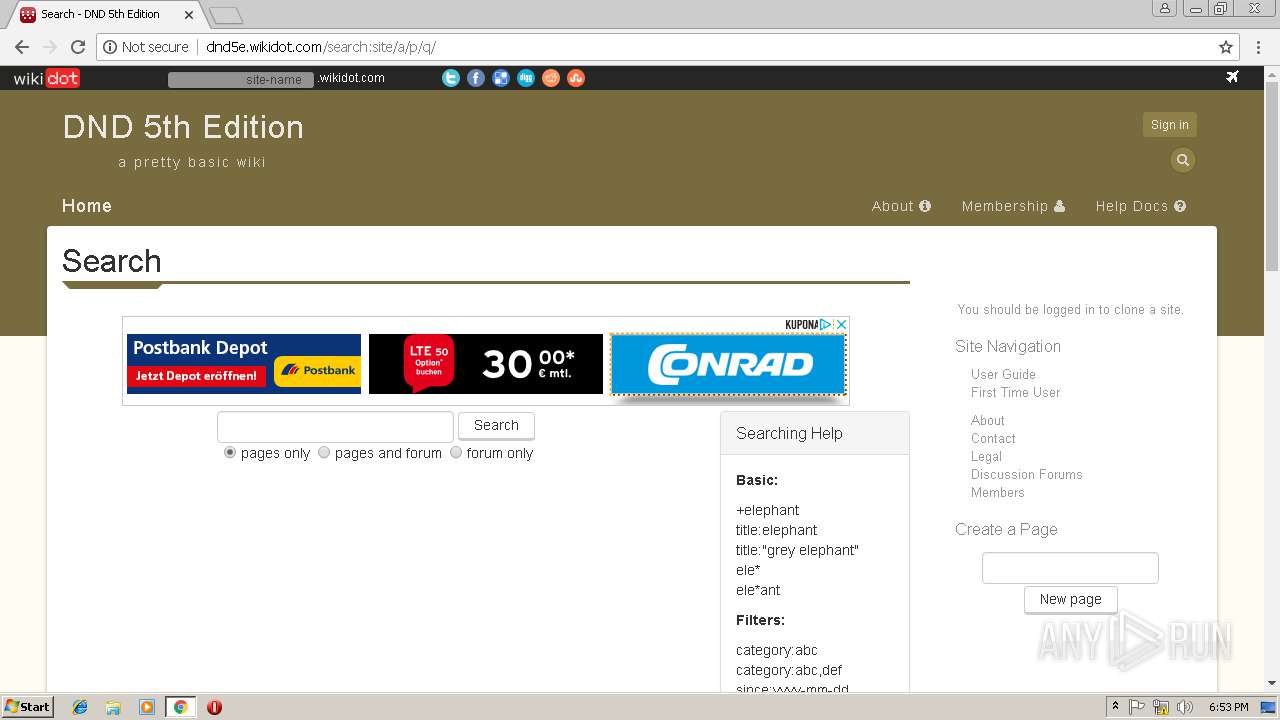
Task: Open the Legal link
Action: [x=986, y=456]
